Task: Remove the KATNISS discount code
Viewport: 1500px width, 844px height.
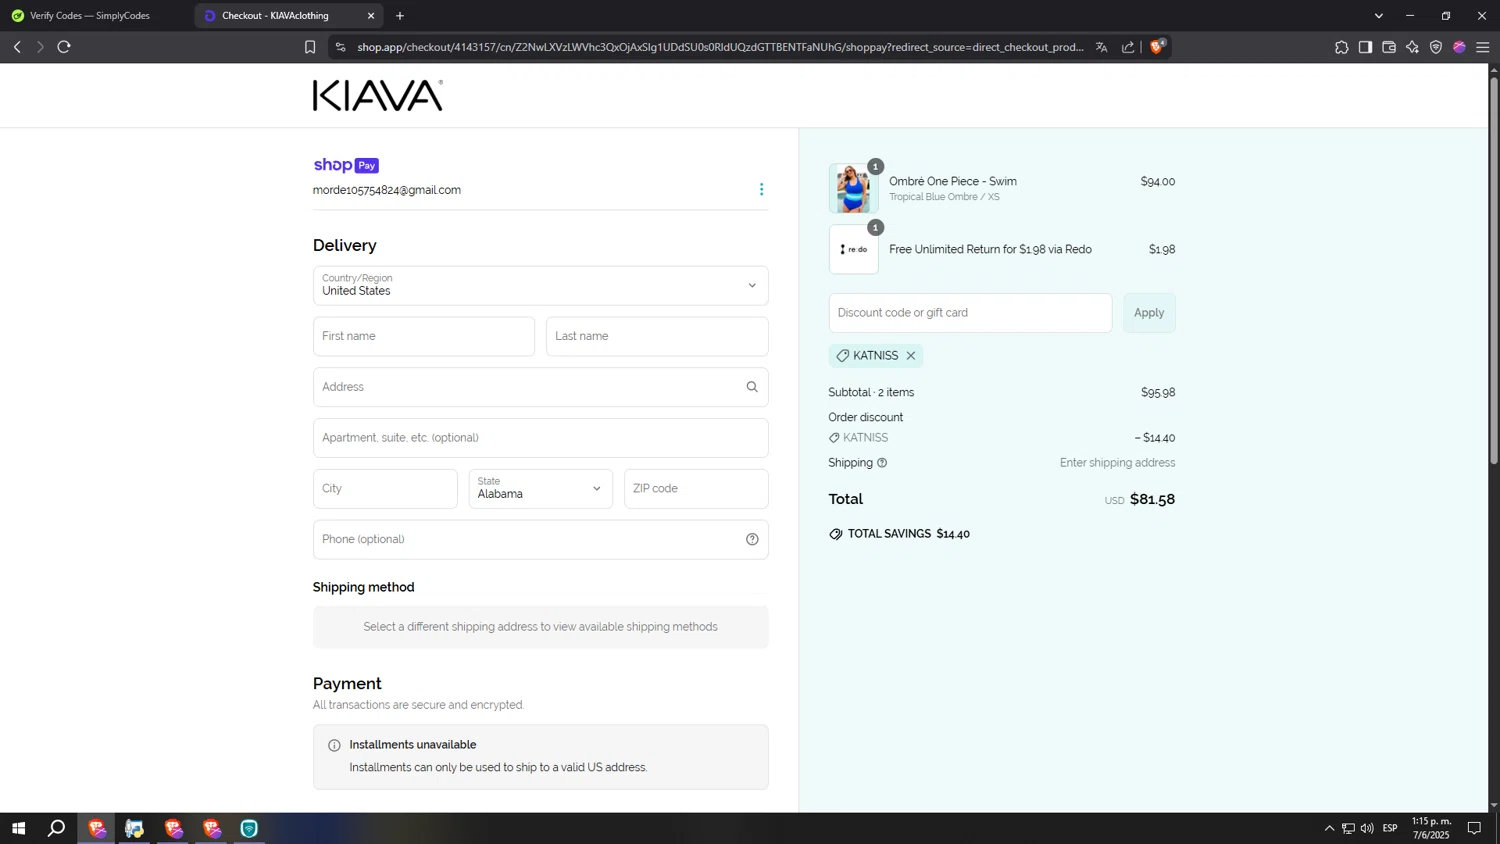Action: pyautogui.click(x=911, y=356)
